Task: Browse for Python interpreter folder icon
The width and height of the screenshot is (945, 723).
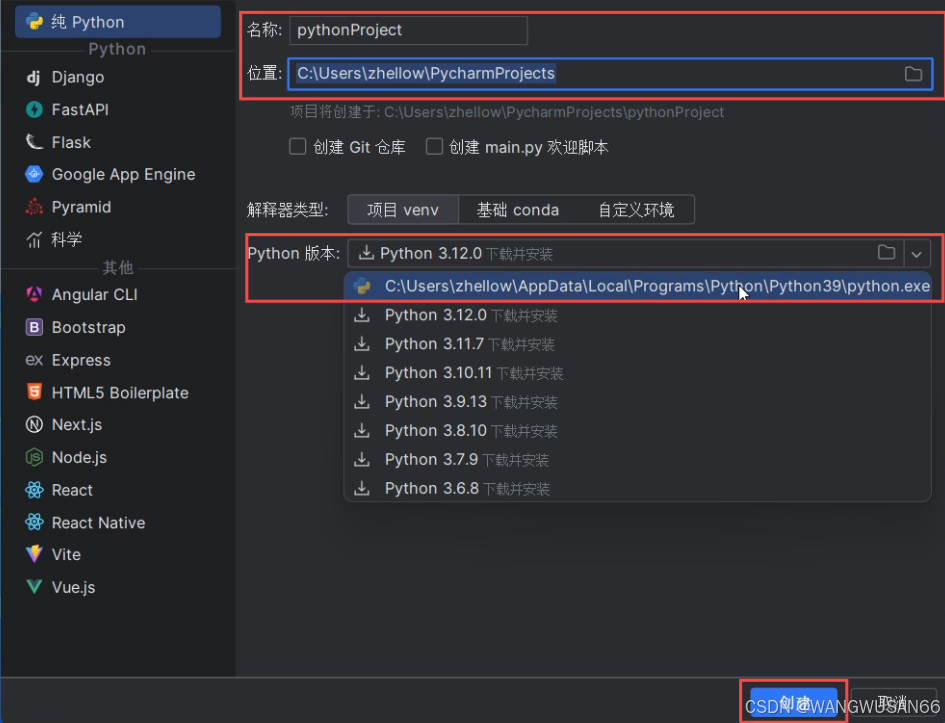Action: 886,252
